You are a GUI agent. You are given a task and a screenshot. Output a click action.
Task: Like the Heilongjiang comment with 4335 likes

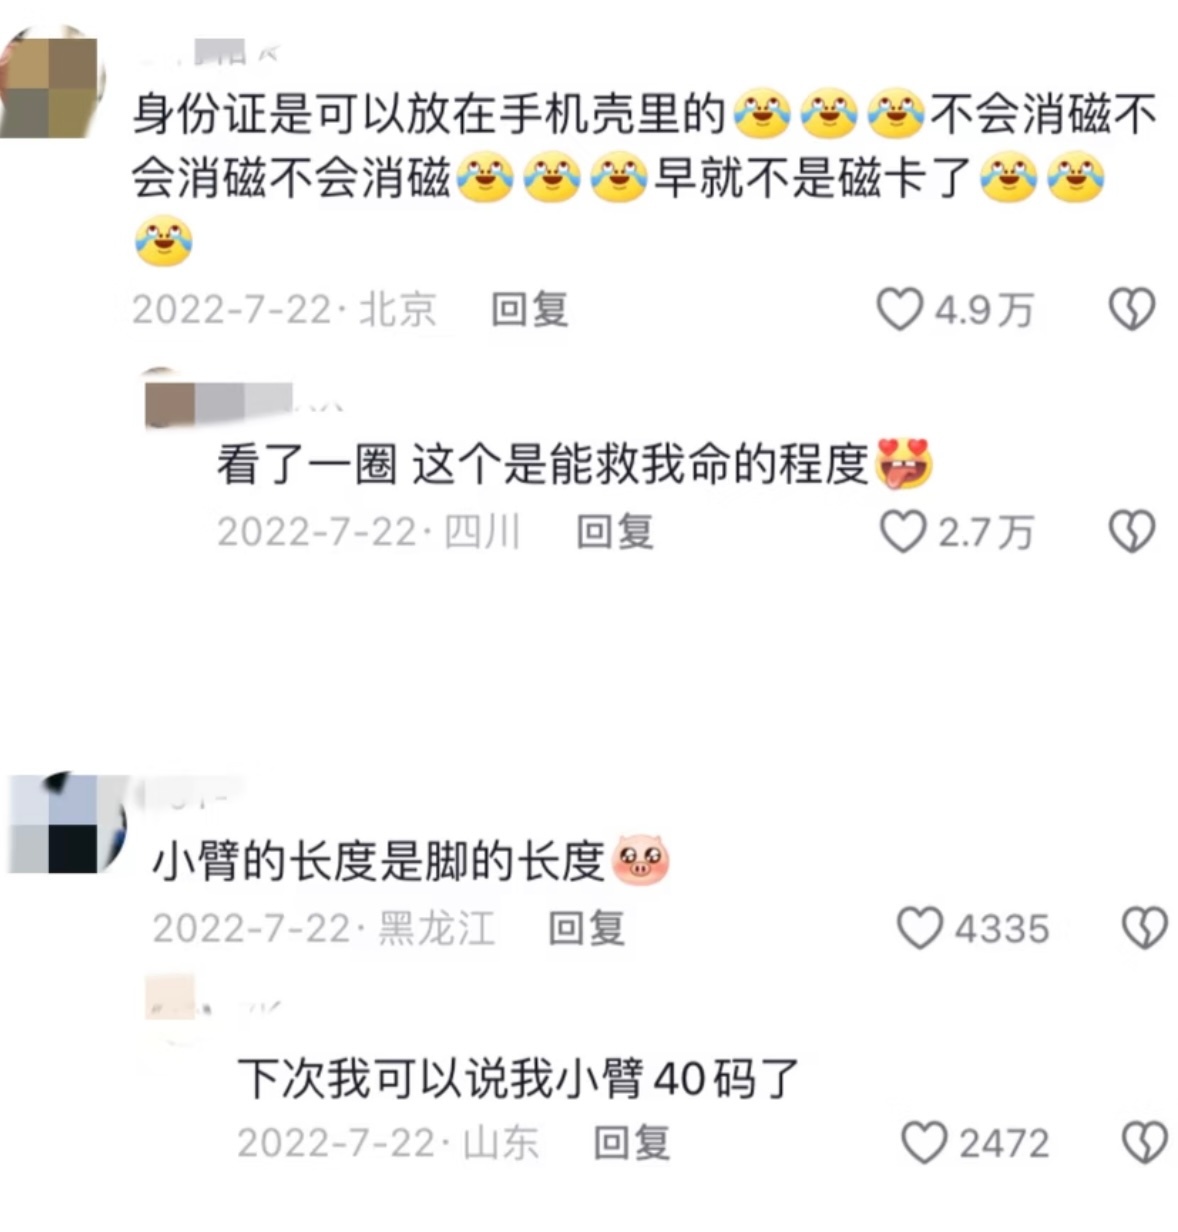919,928
